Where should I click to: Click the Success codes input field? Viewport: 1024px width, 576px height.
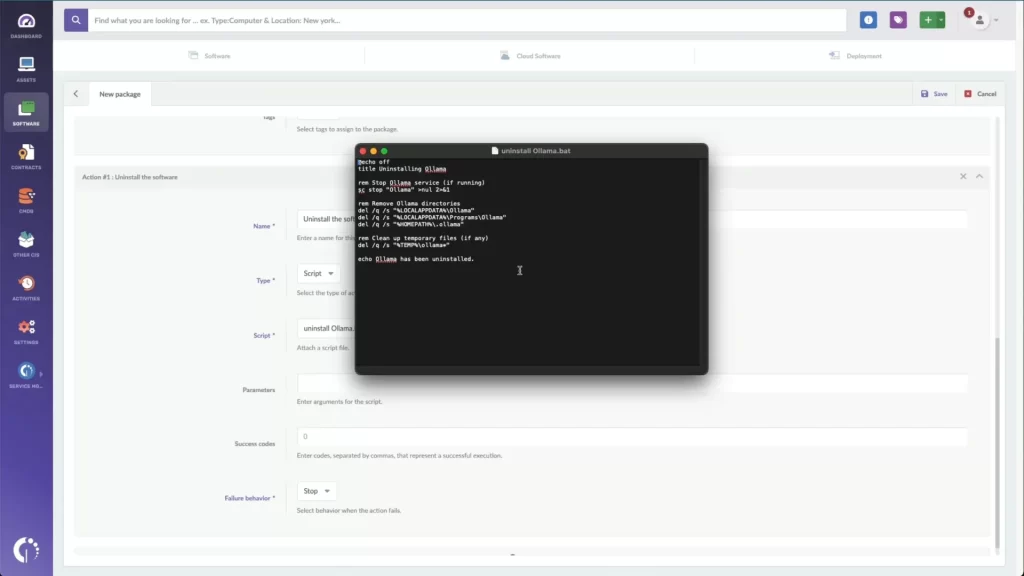(x=632, y=437)
